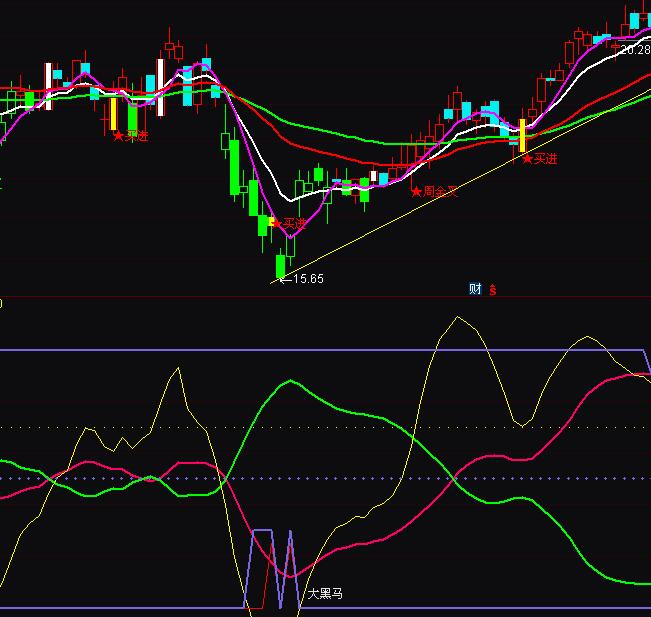Click the leftmost ★买进 buy signal marker
Image resolution: width=651 pixels, height=617 pixels.
tap(131, 136)
